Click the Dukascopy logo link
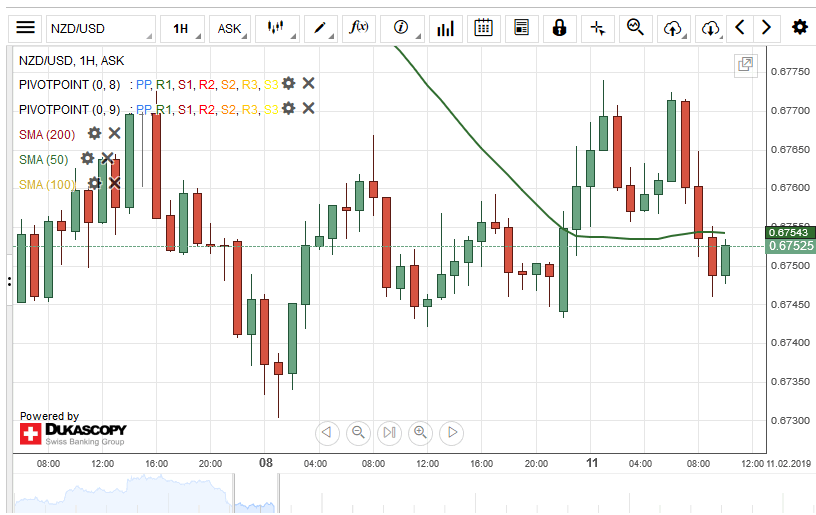 pos(73,434)
